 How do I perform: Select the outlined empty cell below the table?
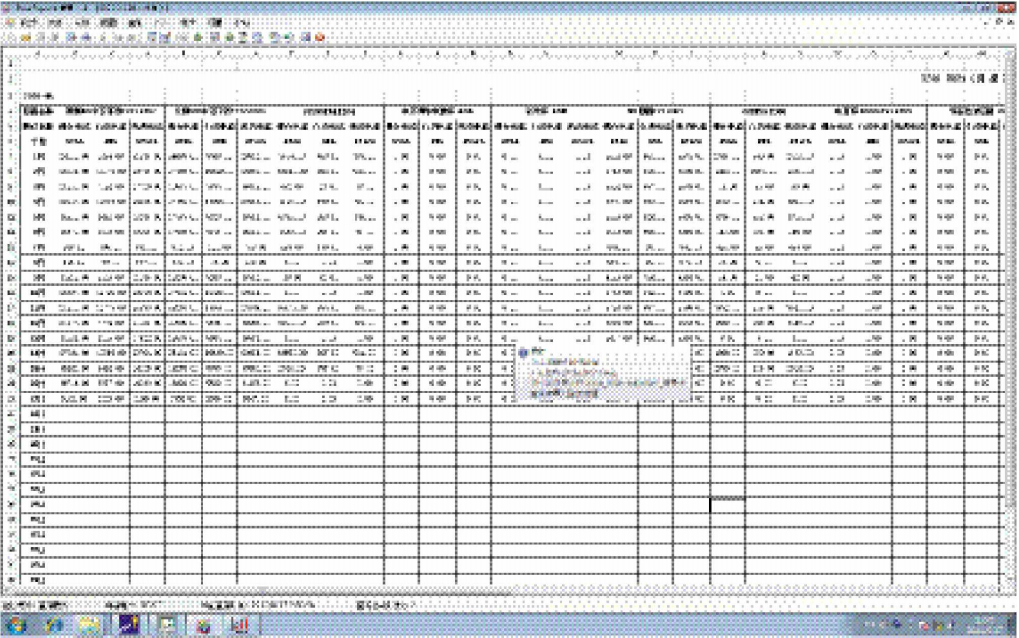point(726,505)
